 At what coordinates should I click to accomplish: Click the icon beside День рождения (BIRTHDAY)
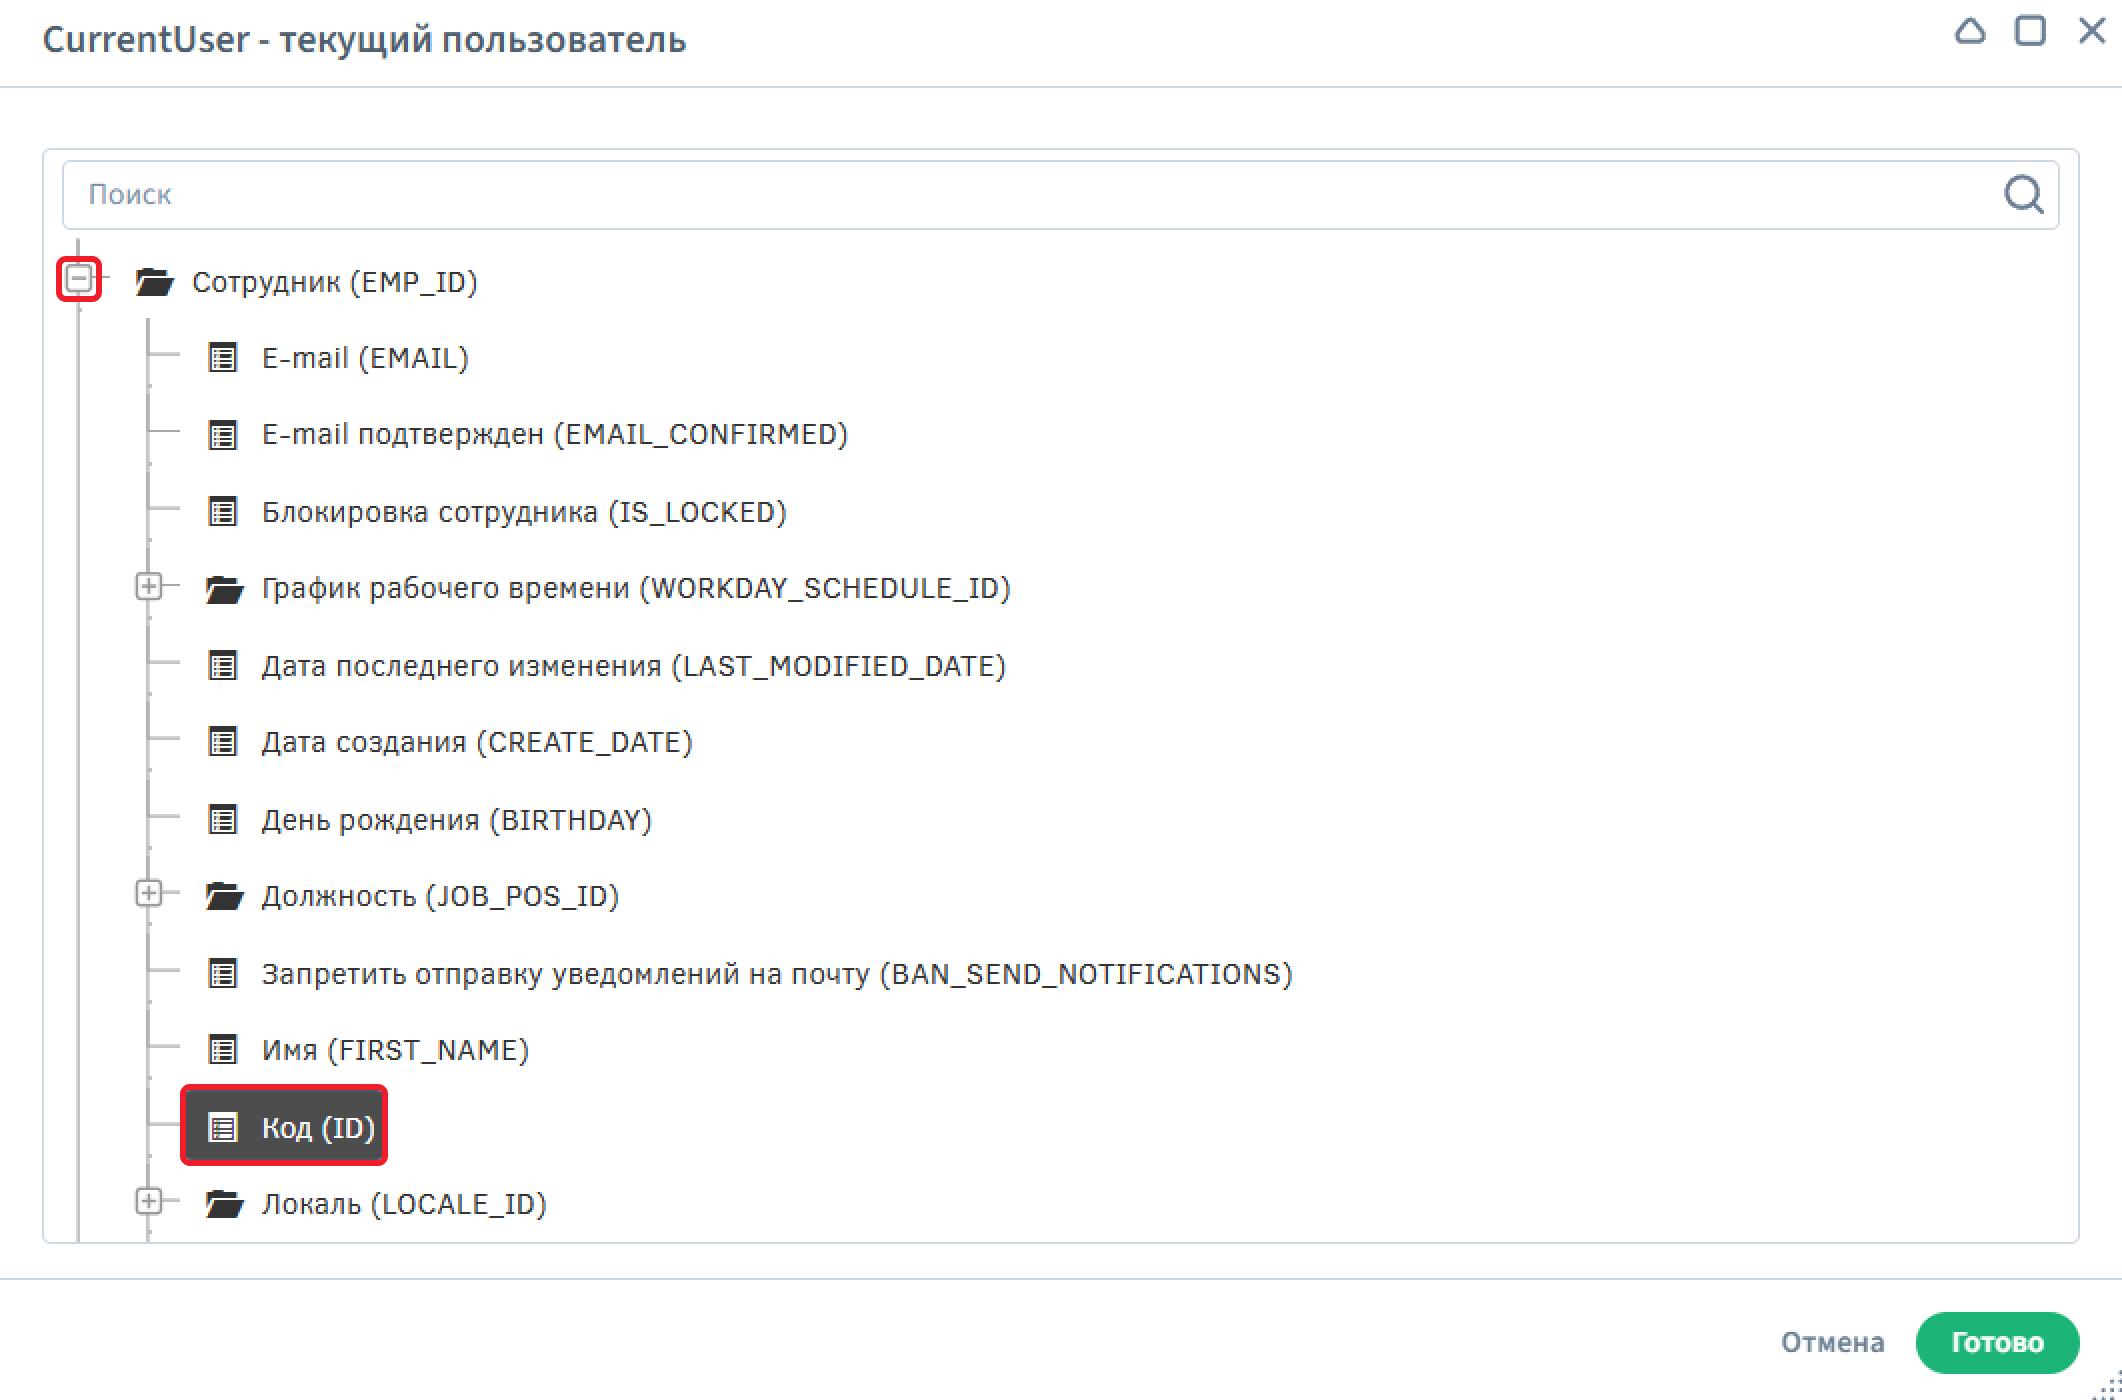[222, 820]
